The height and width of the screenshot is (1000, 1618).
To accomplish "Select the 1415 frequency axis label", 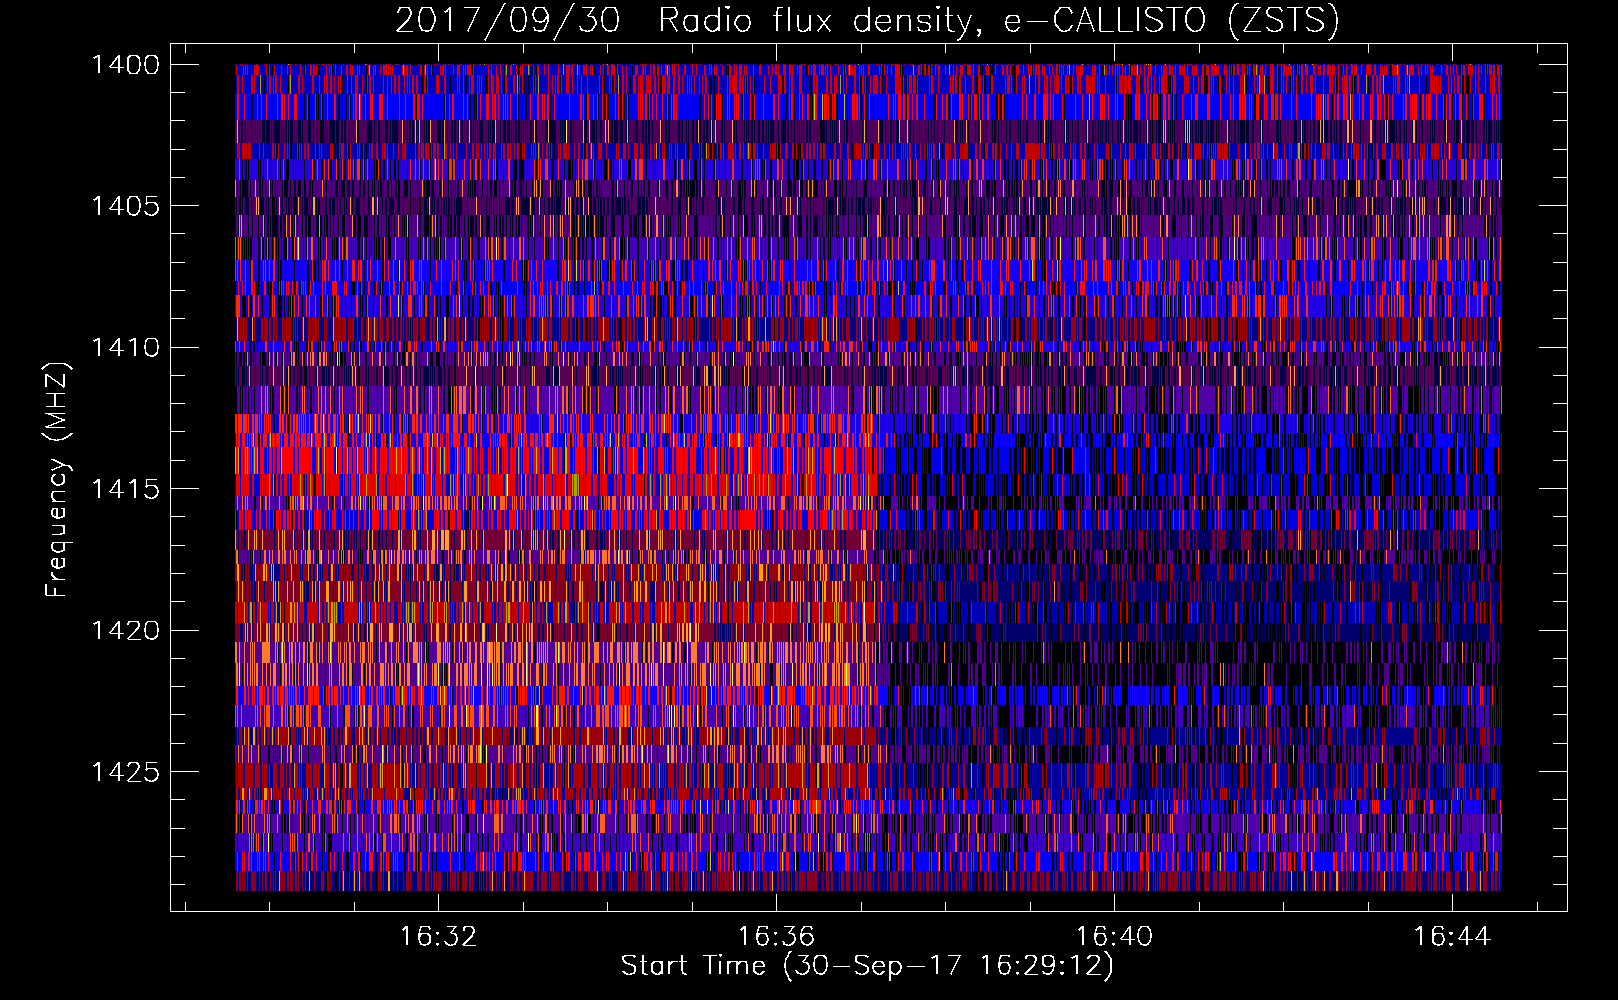I will pyautogui.click(x=125, y=489).
